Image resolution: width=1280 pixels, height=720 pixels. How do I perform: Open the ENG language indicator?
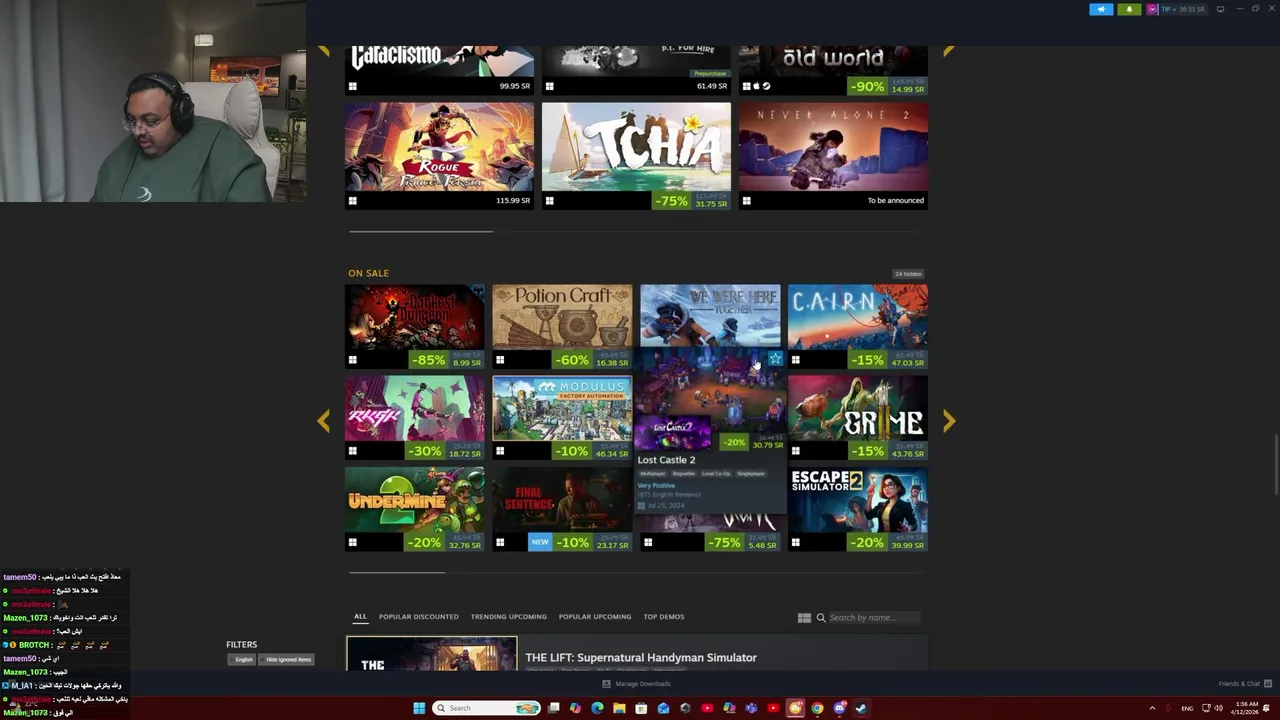click(x=1187, y=708)
